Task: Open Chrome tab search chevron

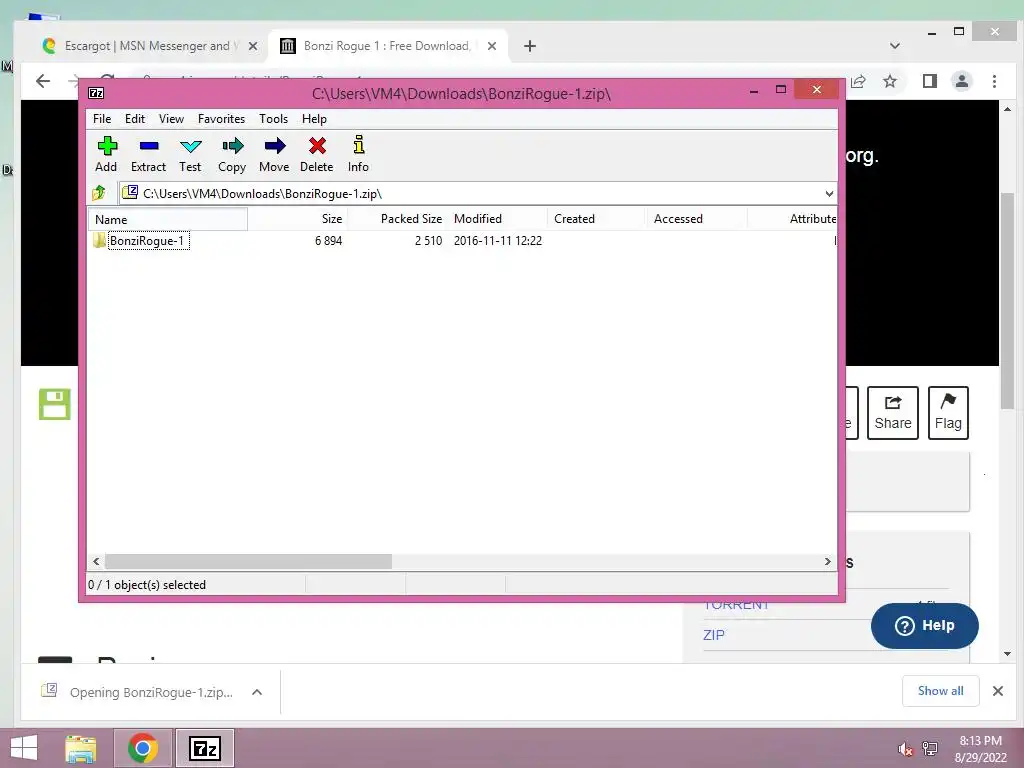Action: pyautogui.click(x=895, y=46)
